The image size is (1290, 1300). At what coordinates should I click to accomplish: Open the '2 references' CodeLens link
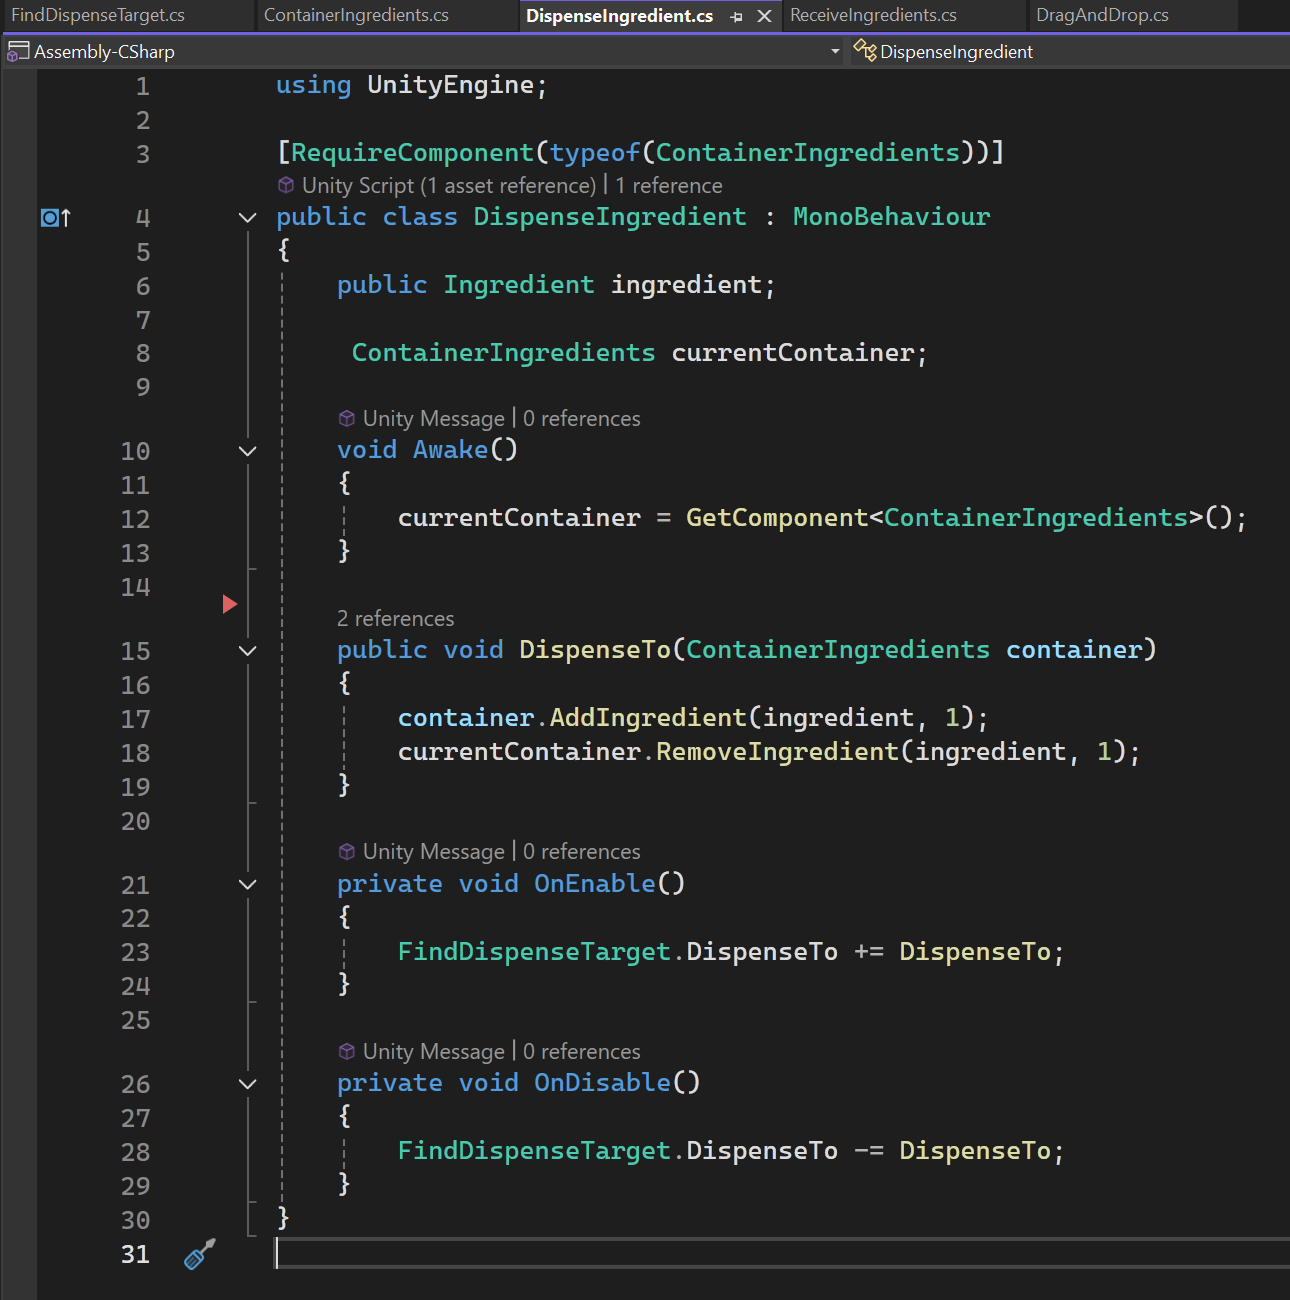pyautogui.click(x=395, y=618)
